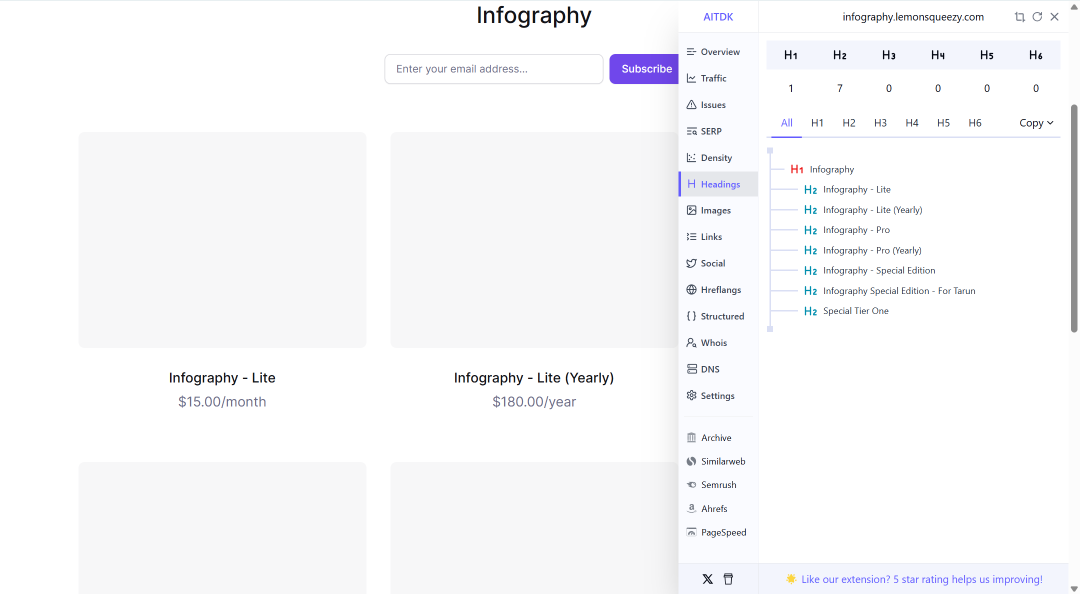Click the H1 'Infography' heading row
1080x594 pixels.
click(x=822, y=170)
